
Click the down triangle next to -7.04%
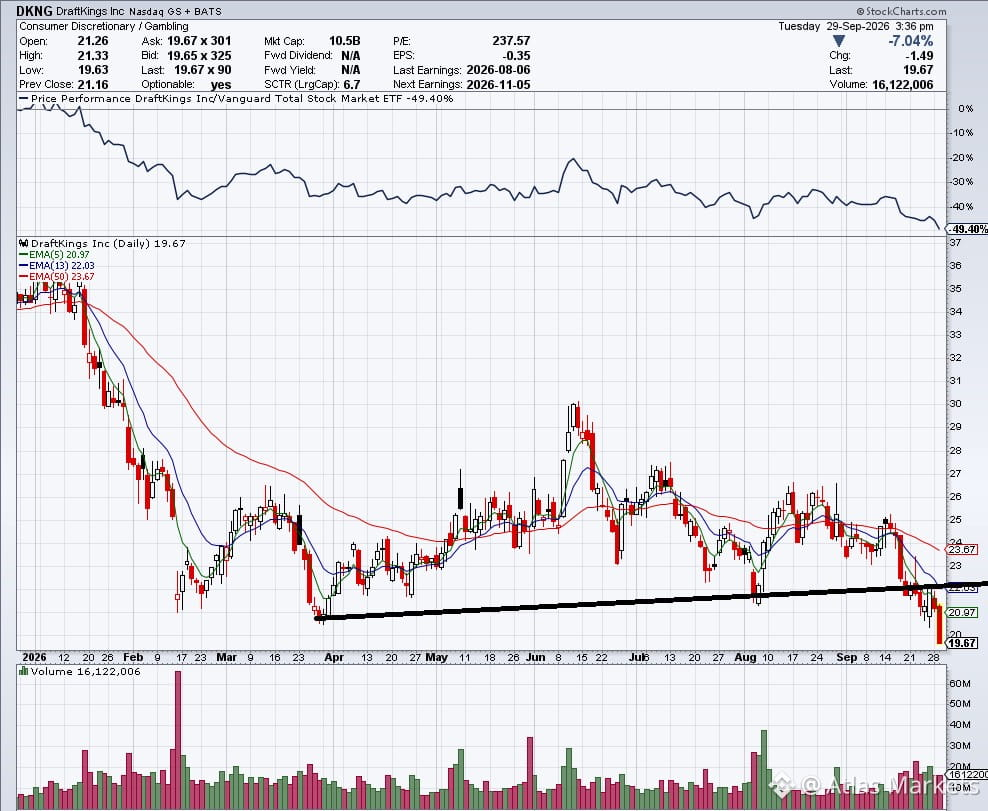[838, 41]
